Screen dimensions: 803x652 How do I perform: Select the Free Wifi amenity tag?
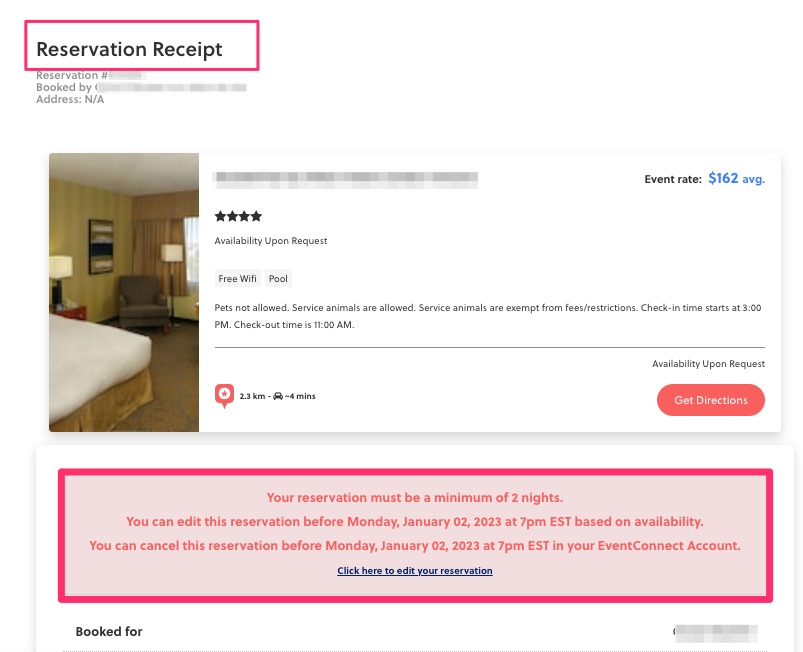(x=238, y=279)
